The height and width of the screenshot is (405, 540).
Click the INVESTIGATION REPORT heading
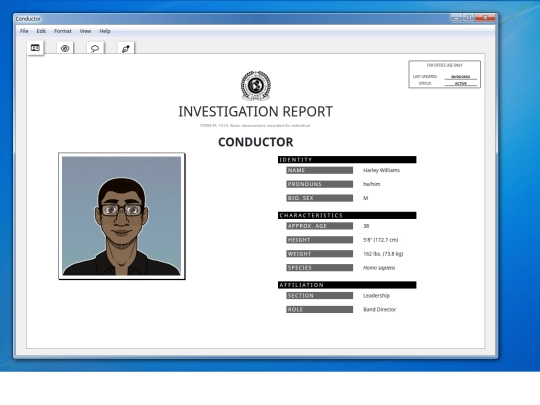tap(256, 112)
